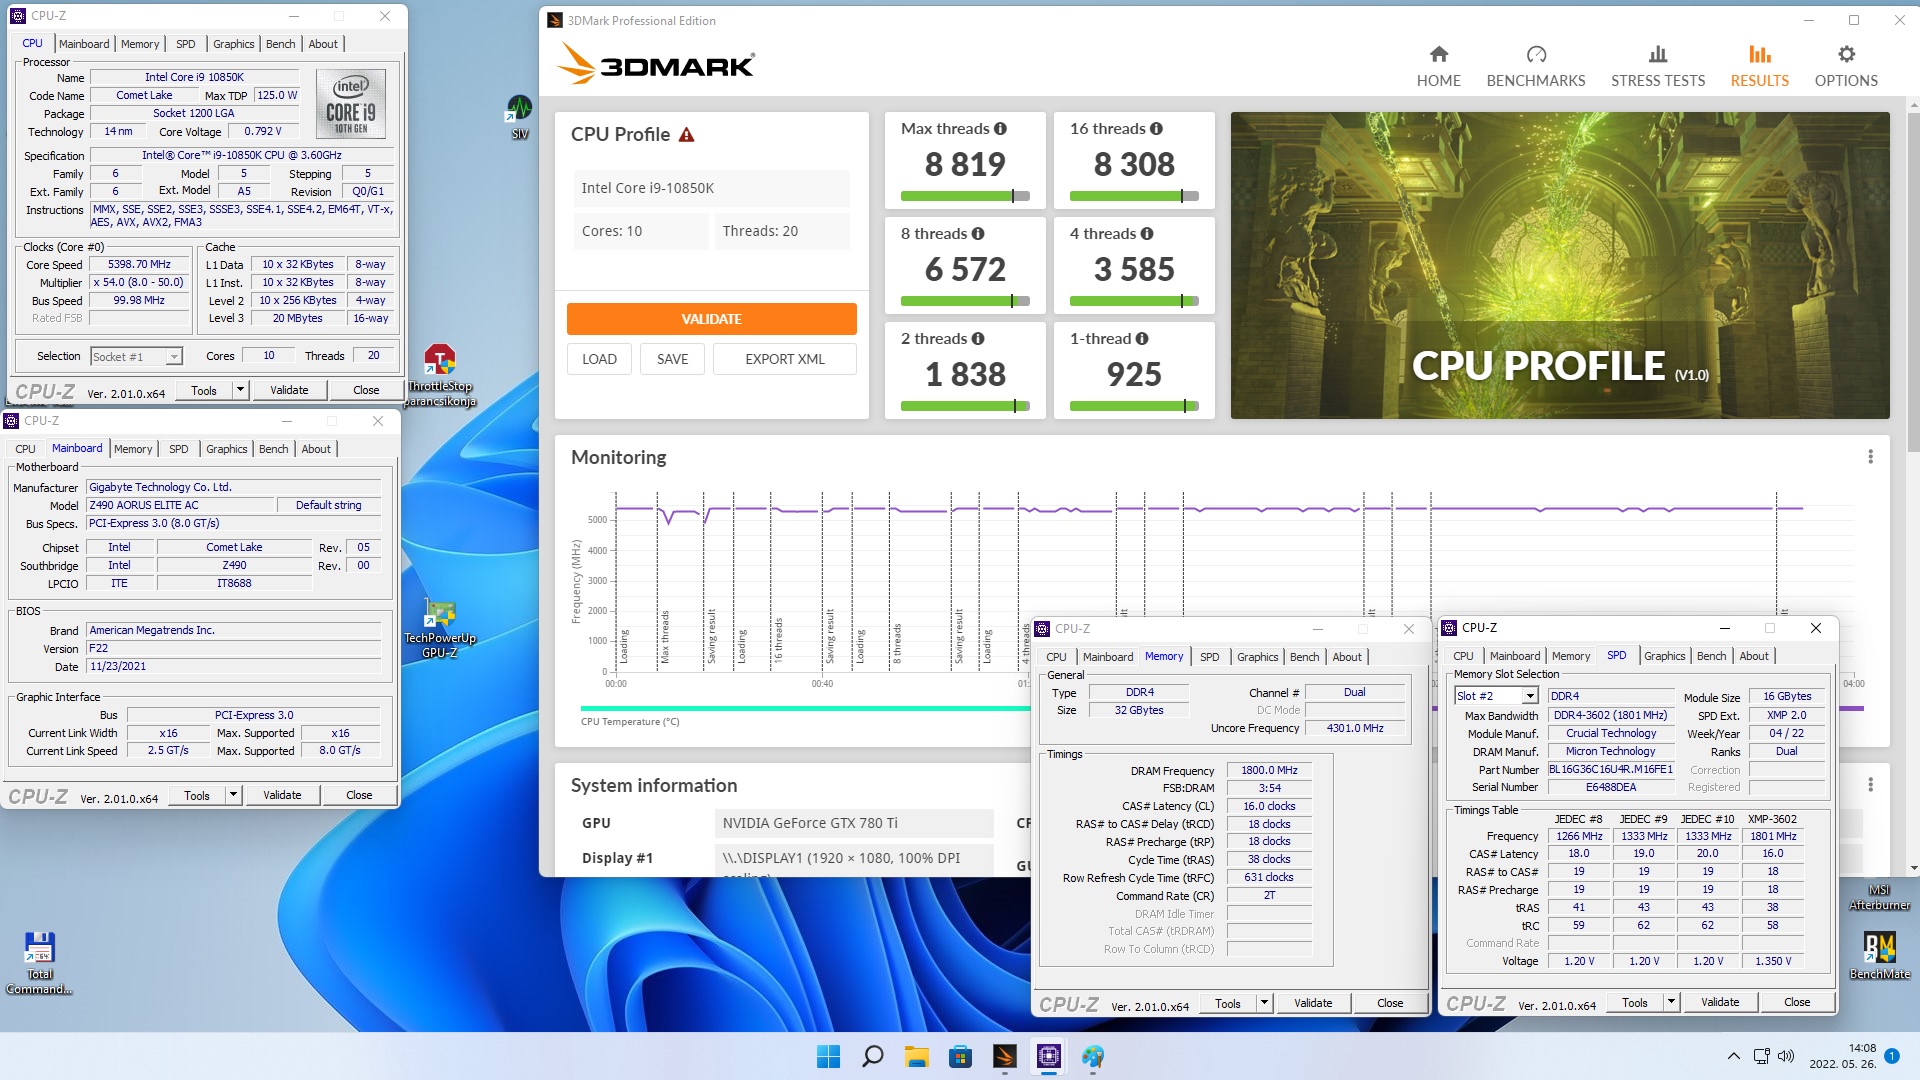Switch to 3DMark taskbar icon
This screenshot has height=1080, width=1920.
(x=1004, y=1056)
